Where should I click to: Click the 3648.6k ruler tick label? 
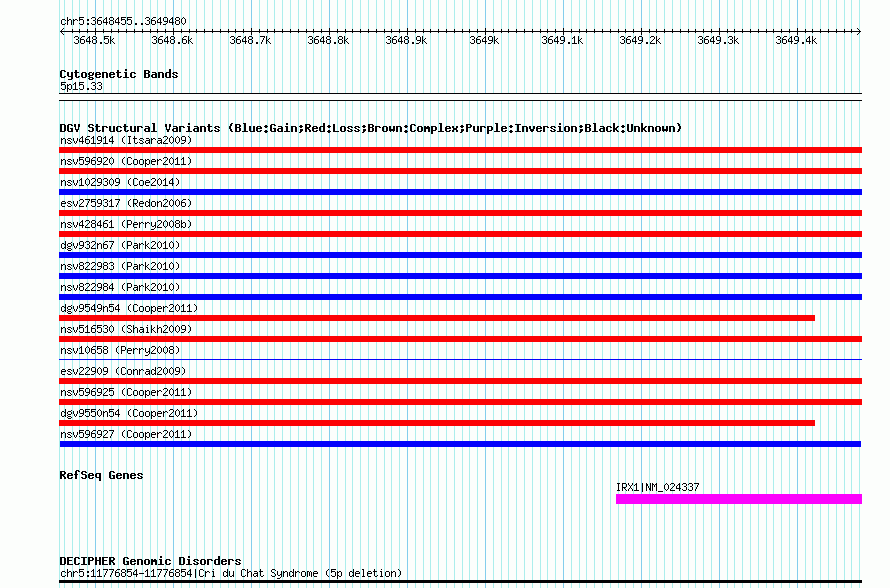172,40
